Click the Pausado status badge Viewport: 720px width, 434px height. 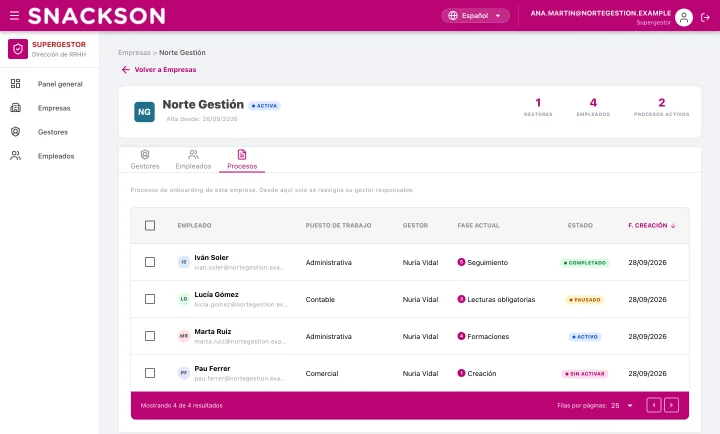585,300
